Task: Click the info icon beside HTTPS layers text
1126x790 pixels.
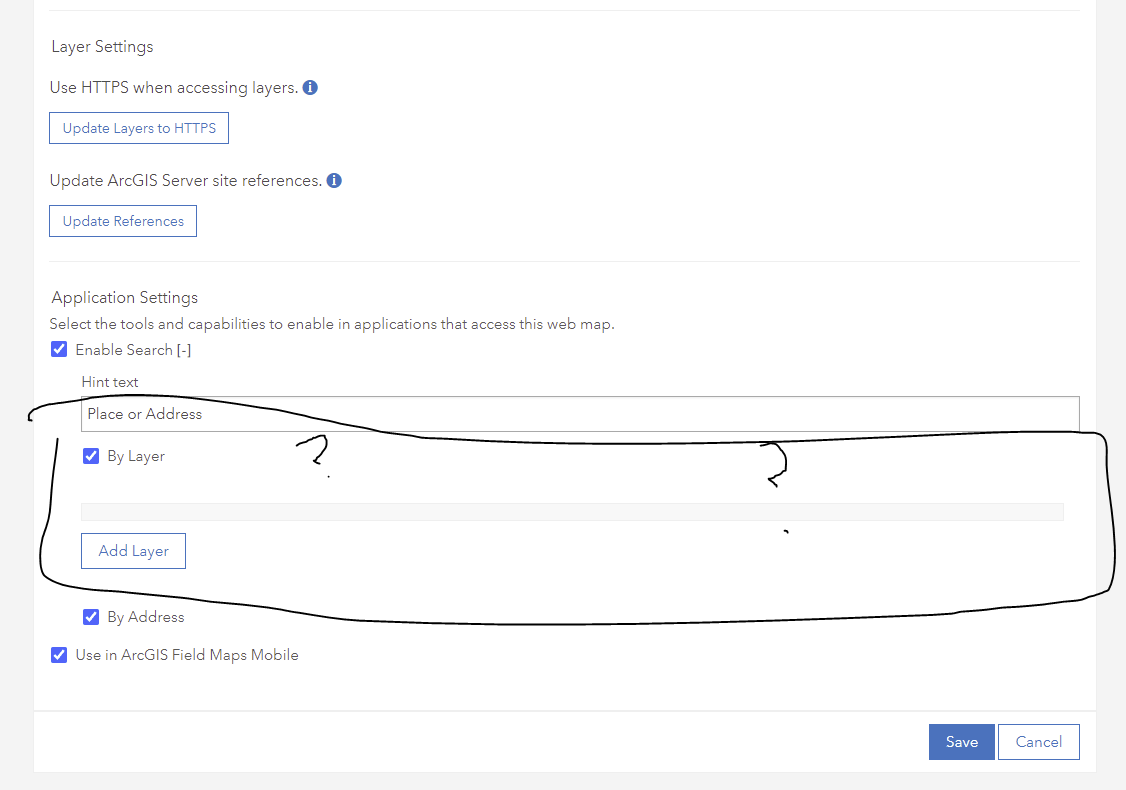Action: 310,88
